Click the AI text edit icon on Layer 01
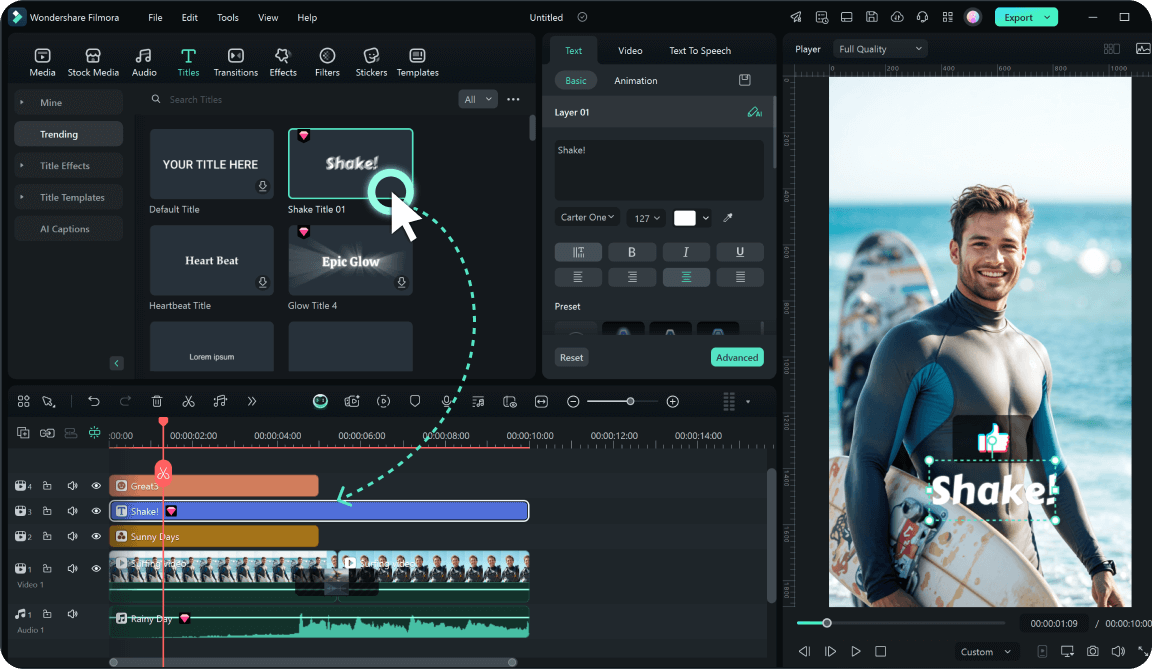The height and width of the screenshot is (669, 1152). (x=755, y=112)
